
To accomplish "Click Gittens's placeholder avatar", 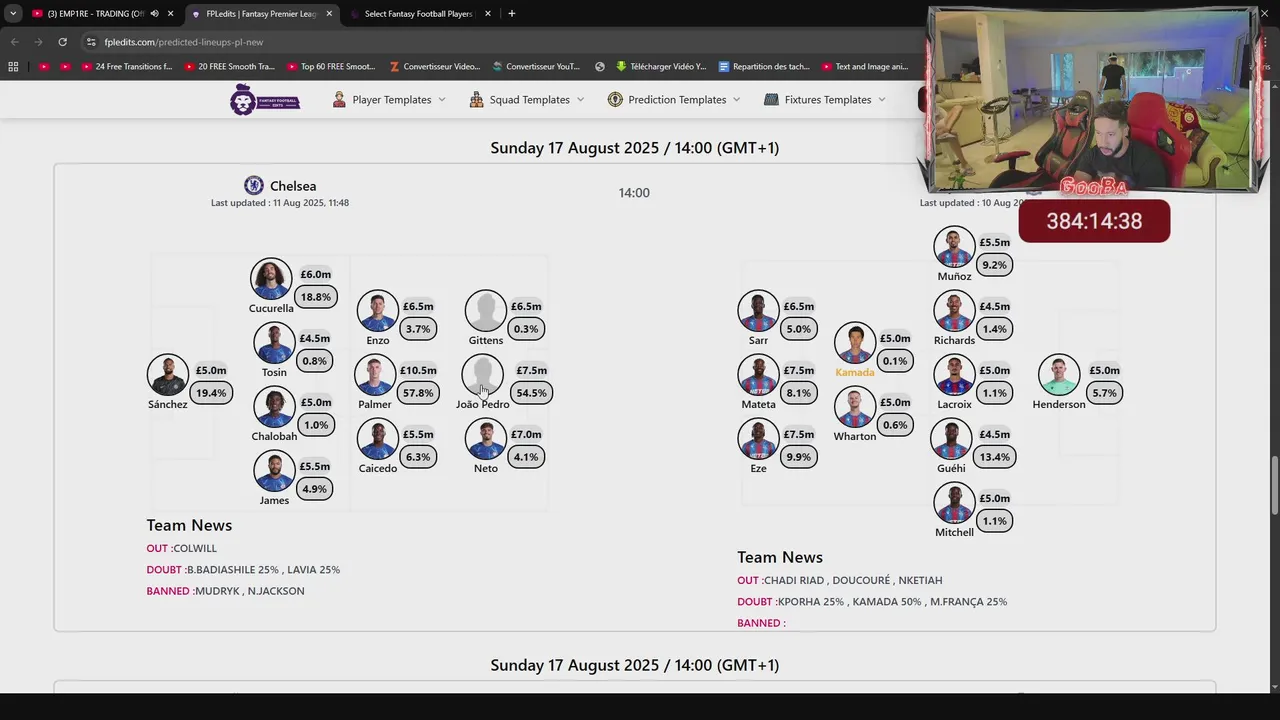I will (485, 311).
